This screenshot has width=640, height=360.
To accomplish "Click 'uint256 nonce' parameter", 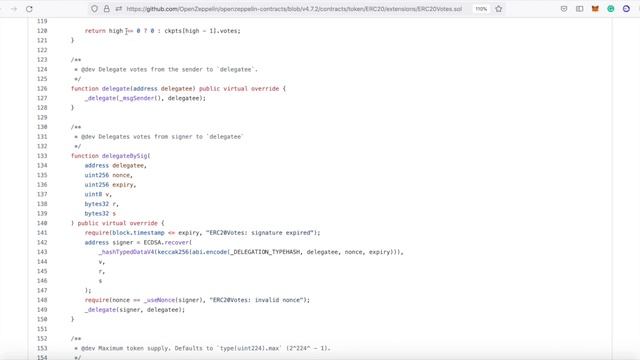I will click(x=107, y=175).
